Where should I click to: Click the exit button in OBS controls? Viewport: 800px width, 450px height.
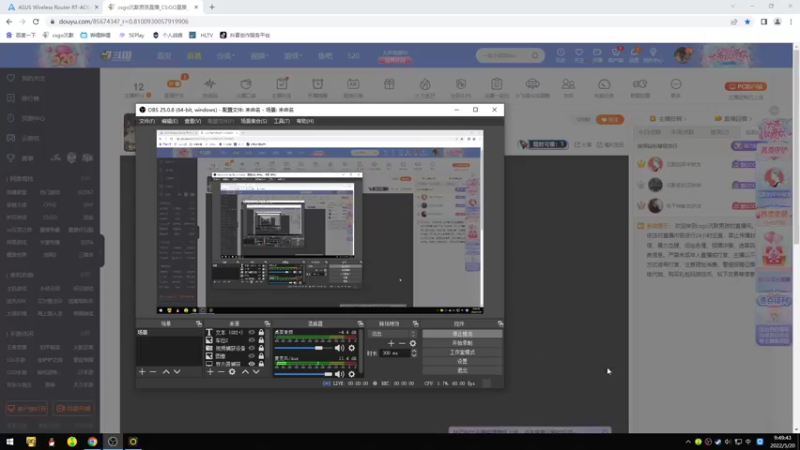tap(462, 370)
